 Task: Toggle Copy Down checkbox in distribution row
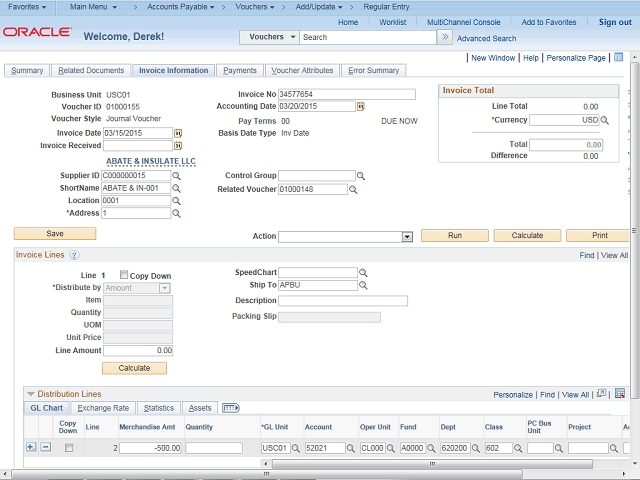point(68,448)
